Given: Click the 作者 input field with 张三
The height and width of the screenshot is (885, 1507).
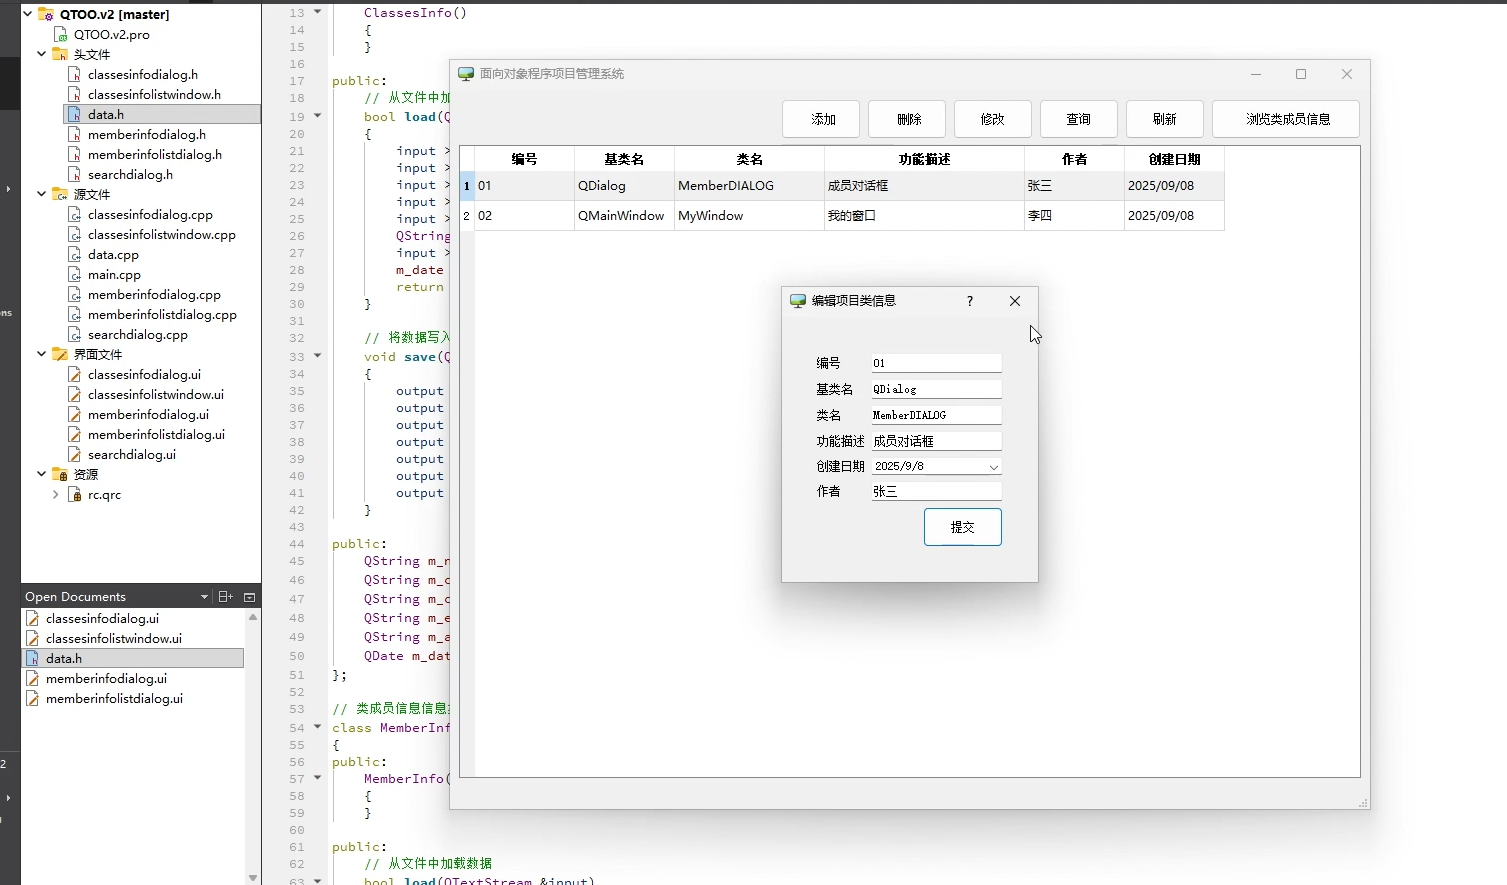Looking at the screenshot, I should [x=936, y=491].
